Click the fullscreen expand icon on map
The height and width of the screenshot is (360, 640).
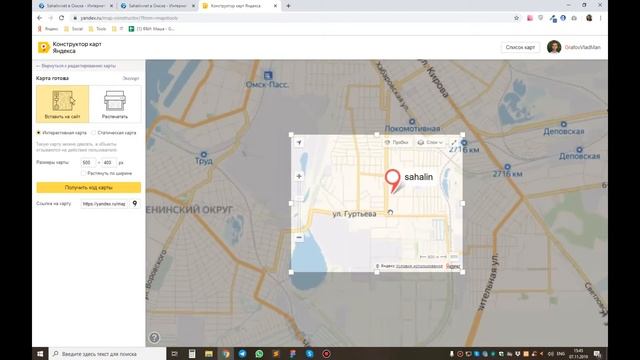[453, 142]
